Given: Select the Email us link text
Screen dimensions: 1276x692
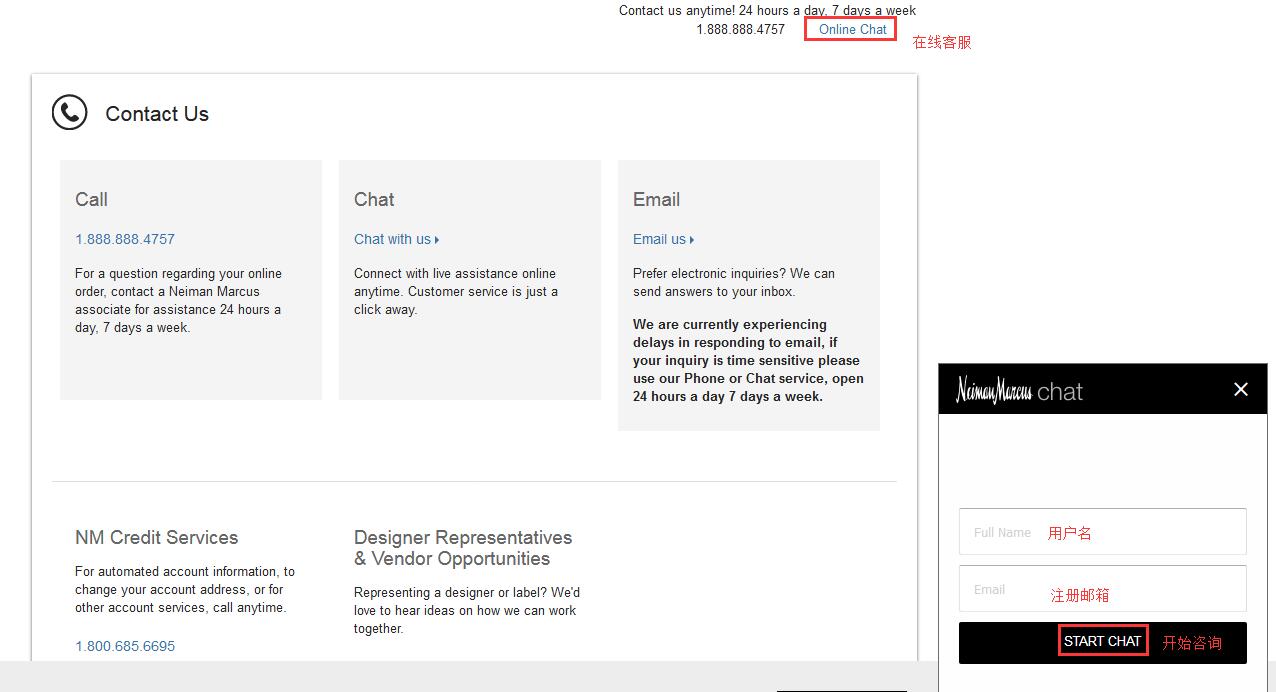Looking at the screenshot, I should tap(659, 239).
